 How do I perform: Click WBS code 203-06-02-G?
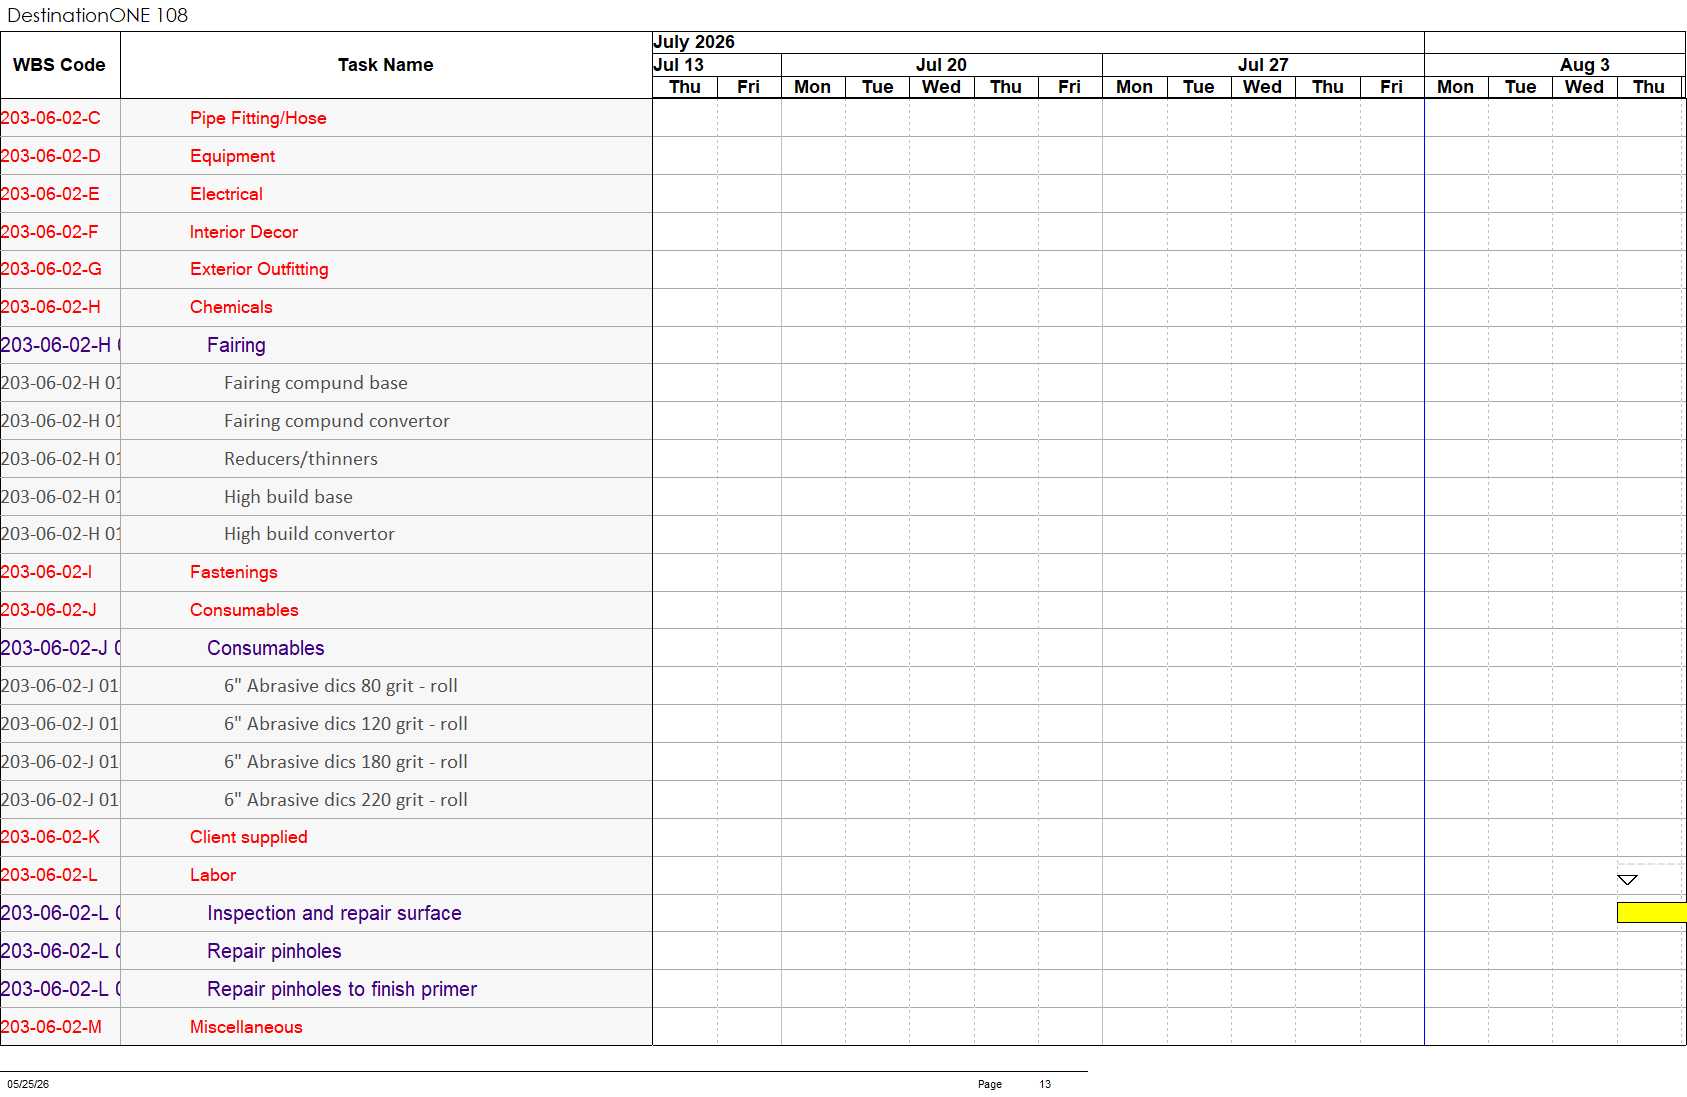coord(51,269)
